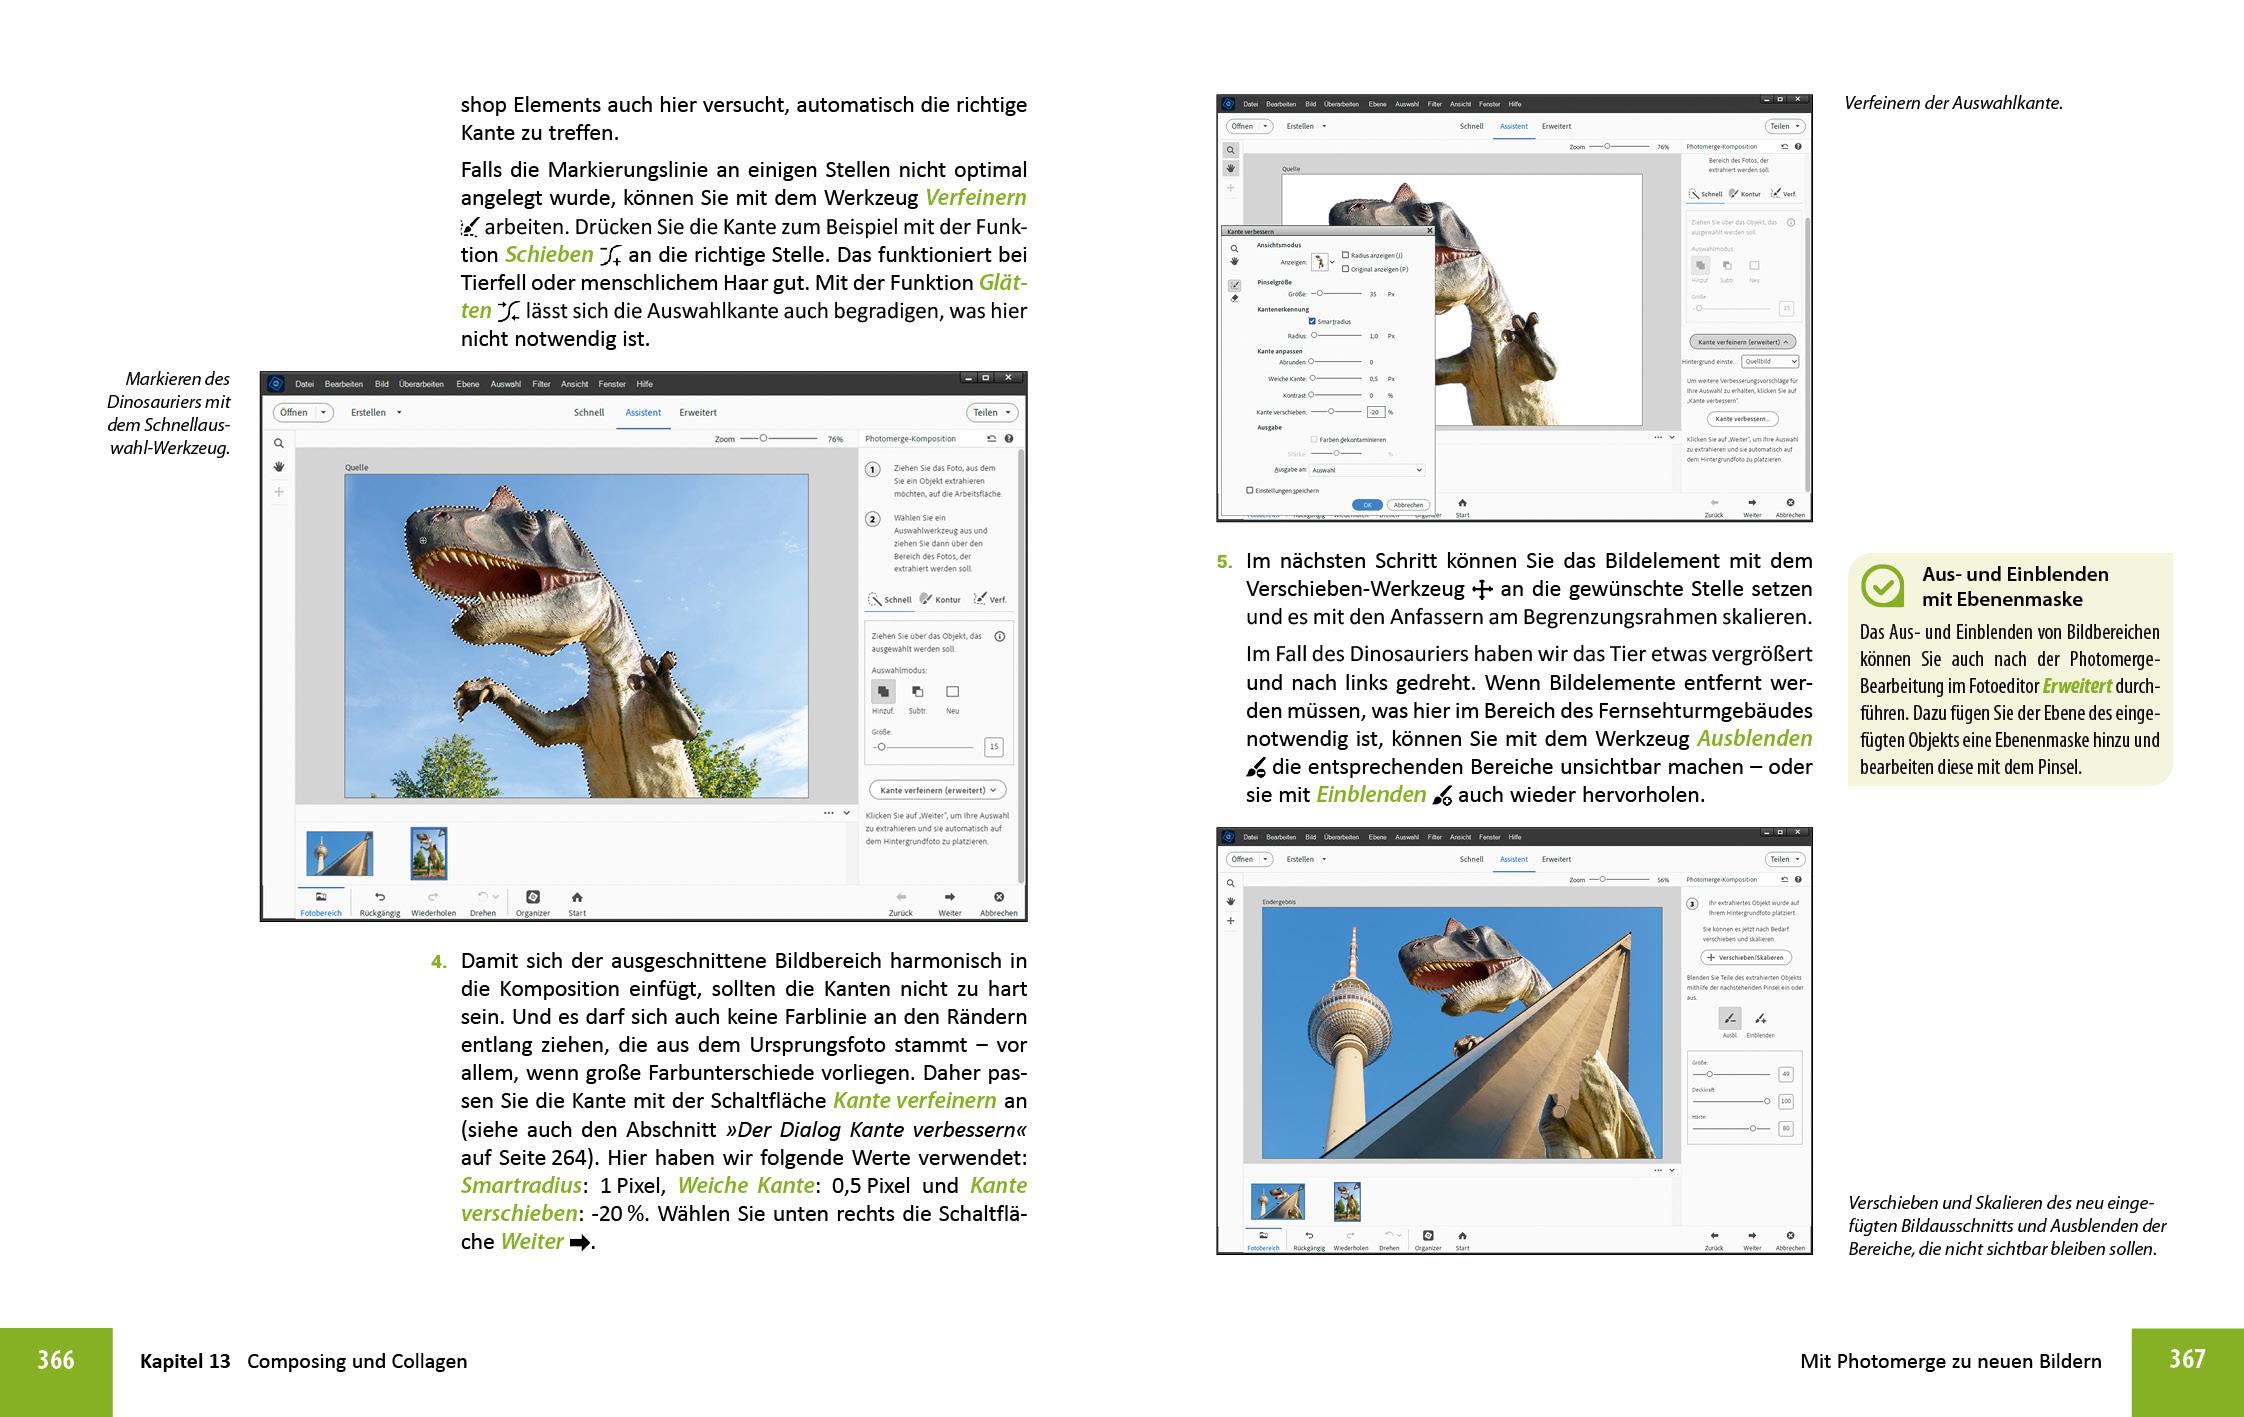Activate the Schnell selection tool
The width and height of the screenshot is (2244, 1417).
coord(896,599)
